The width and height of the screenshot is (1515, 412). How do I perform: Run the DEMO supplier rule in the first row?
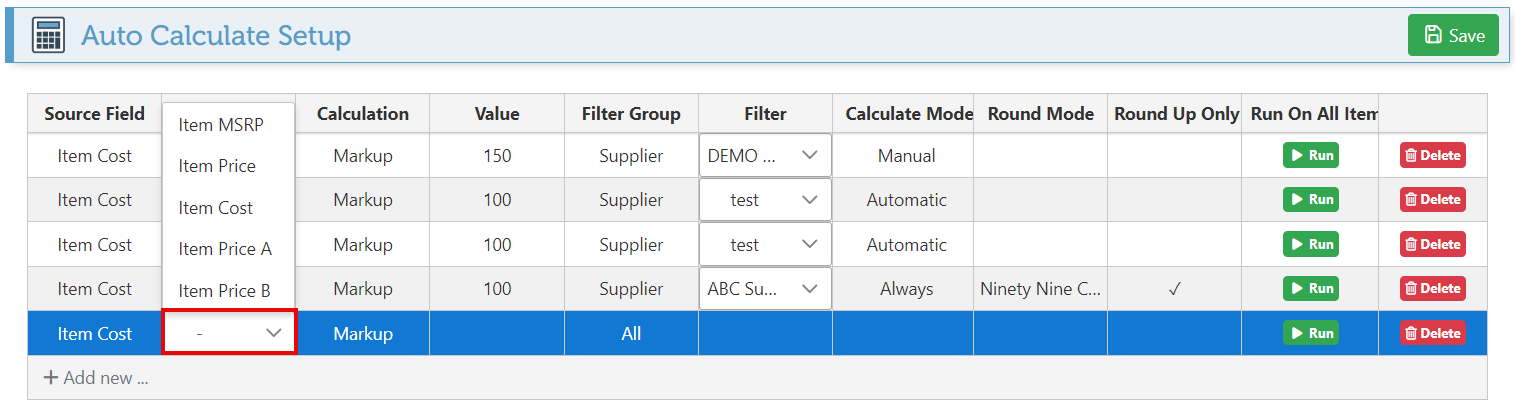coord(1310,156)
